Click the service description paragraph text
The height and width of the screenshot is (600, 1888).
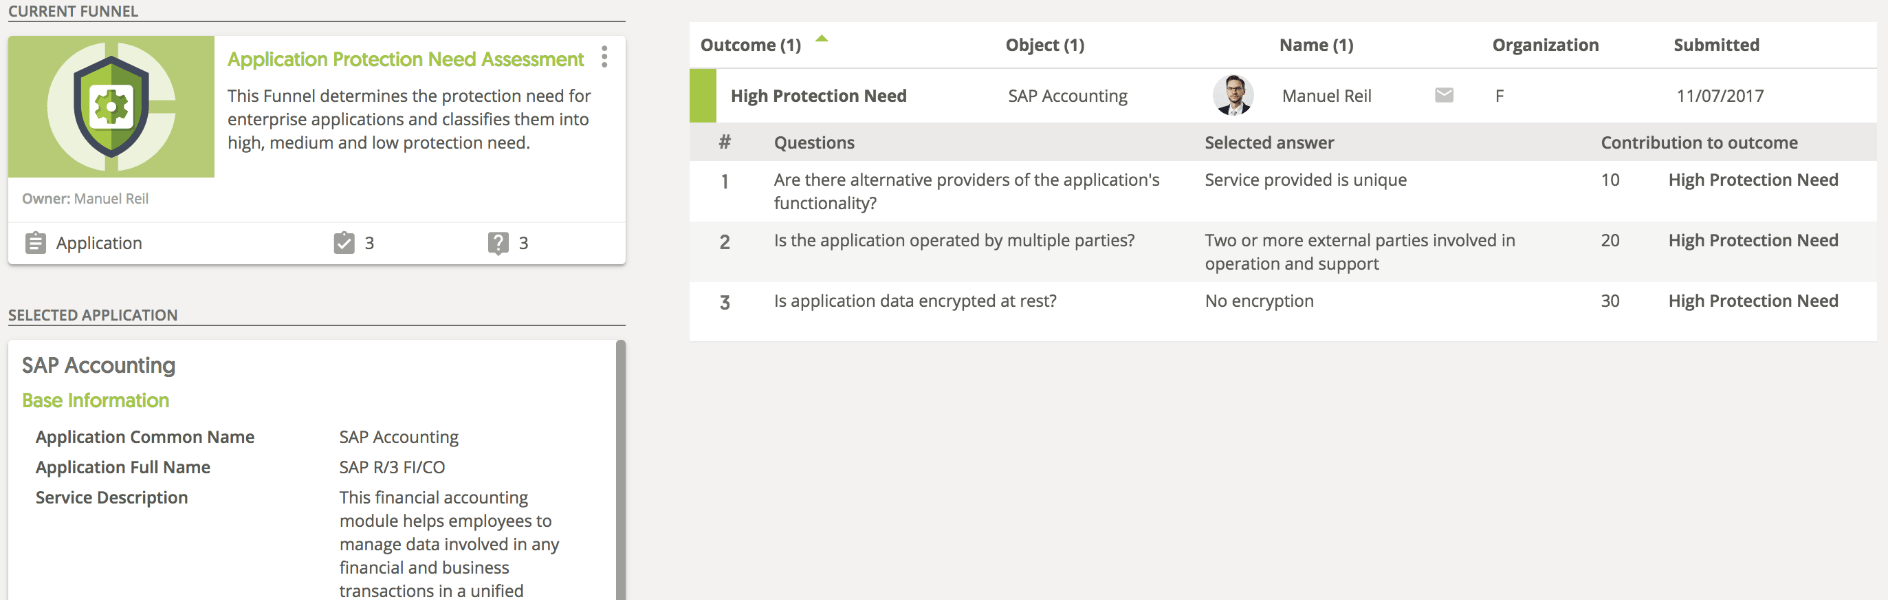[x=449, y=544]
